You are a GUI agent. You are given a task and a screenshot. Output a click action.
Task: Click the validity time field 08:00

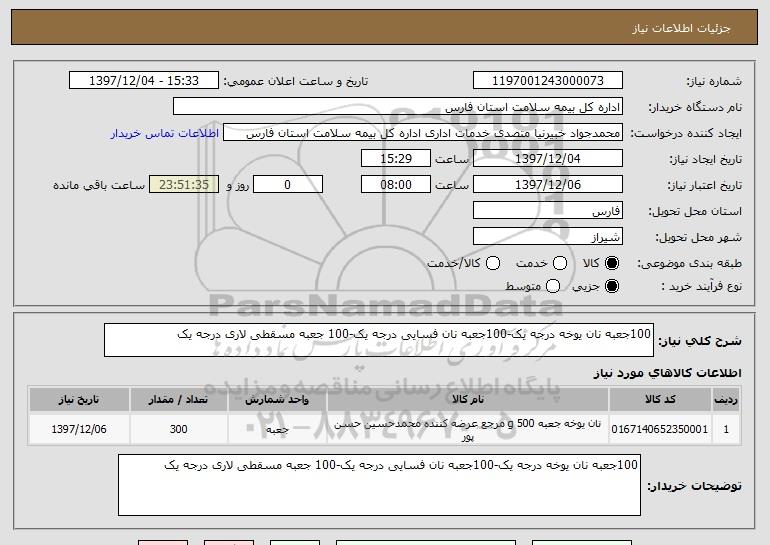coord(396,185)
